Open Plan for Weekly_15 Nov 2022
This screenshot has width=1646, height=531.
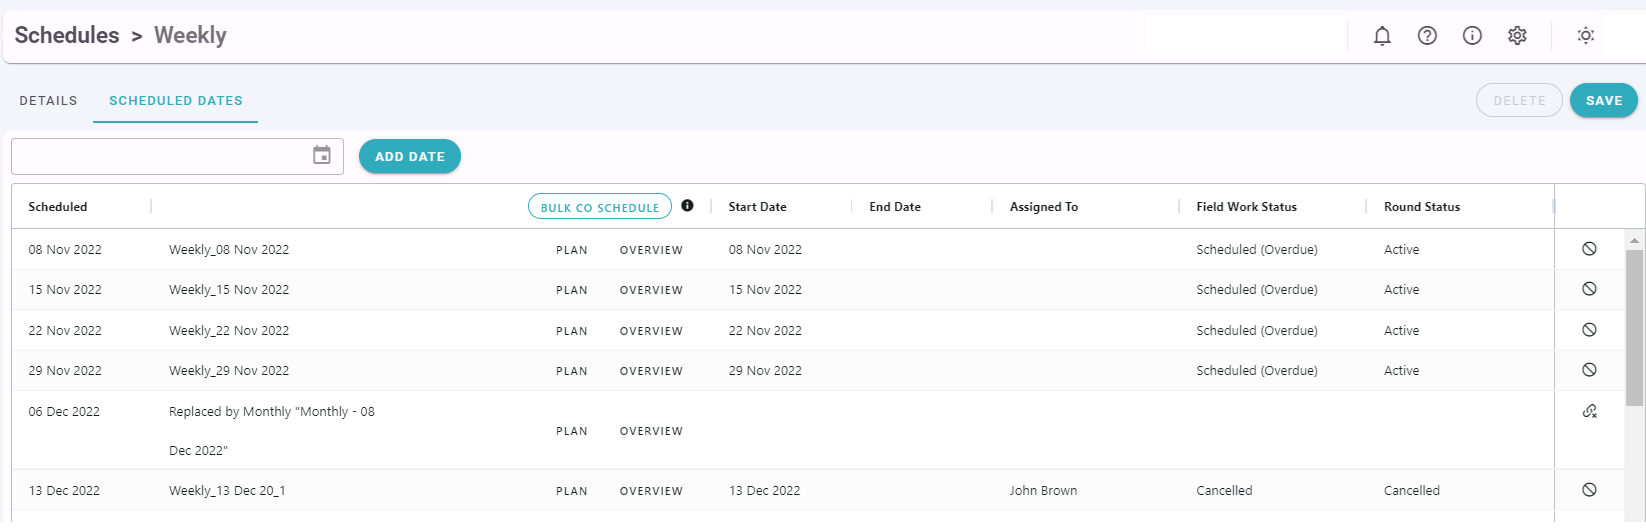point(572,290)
